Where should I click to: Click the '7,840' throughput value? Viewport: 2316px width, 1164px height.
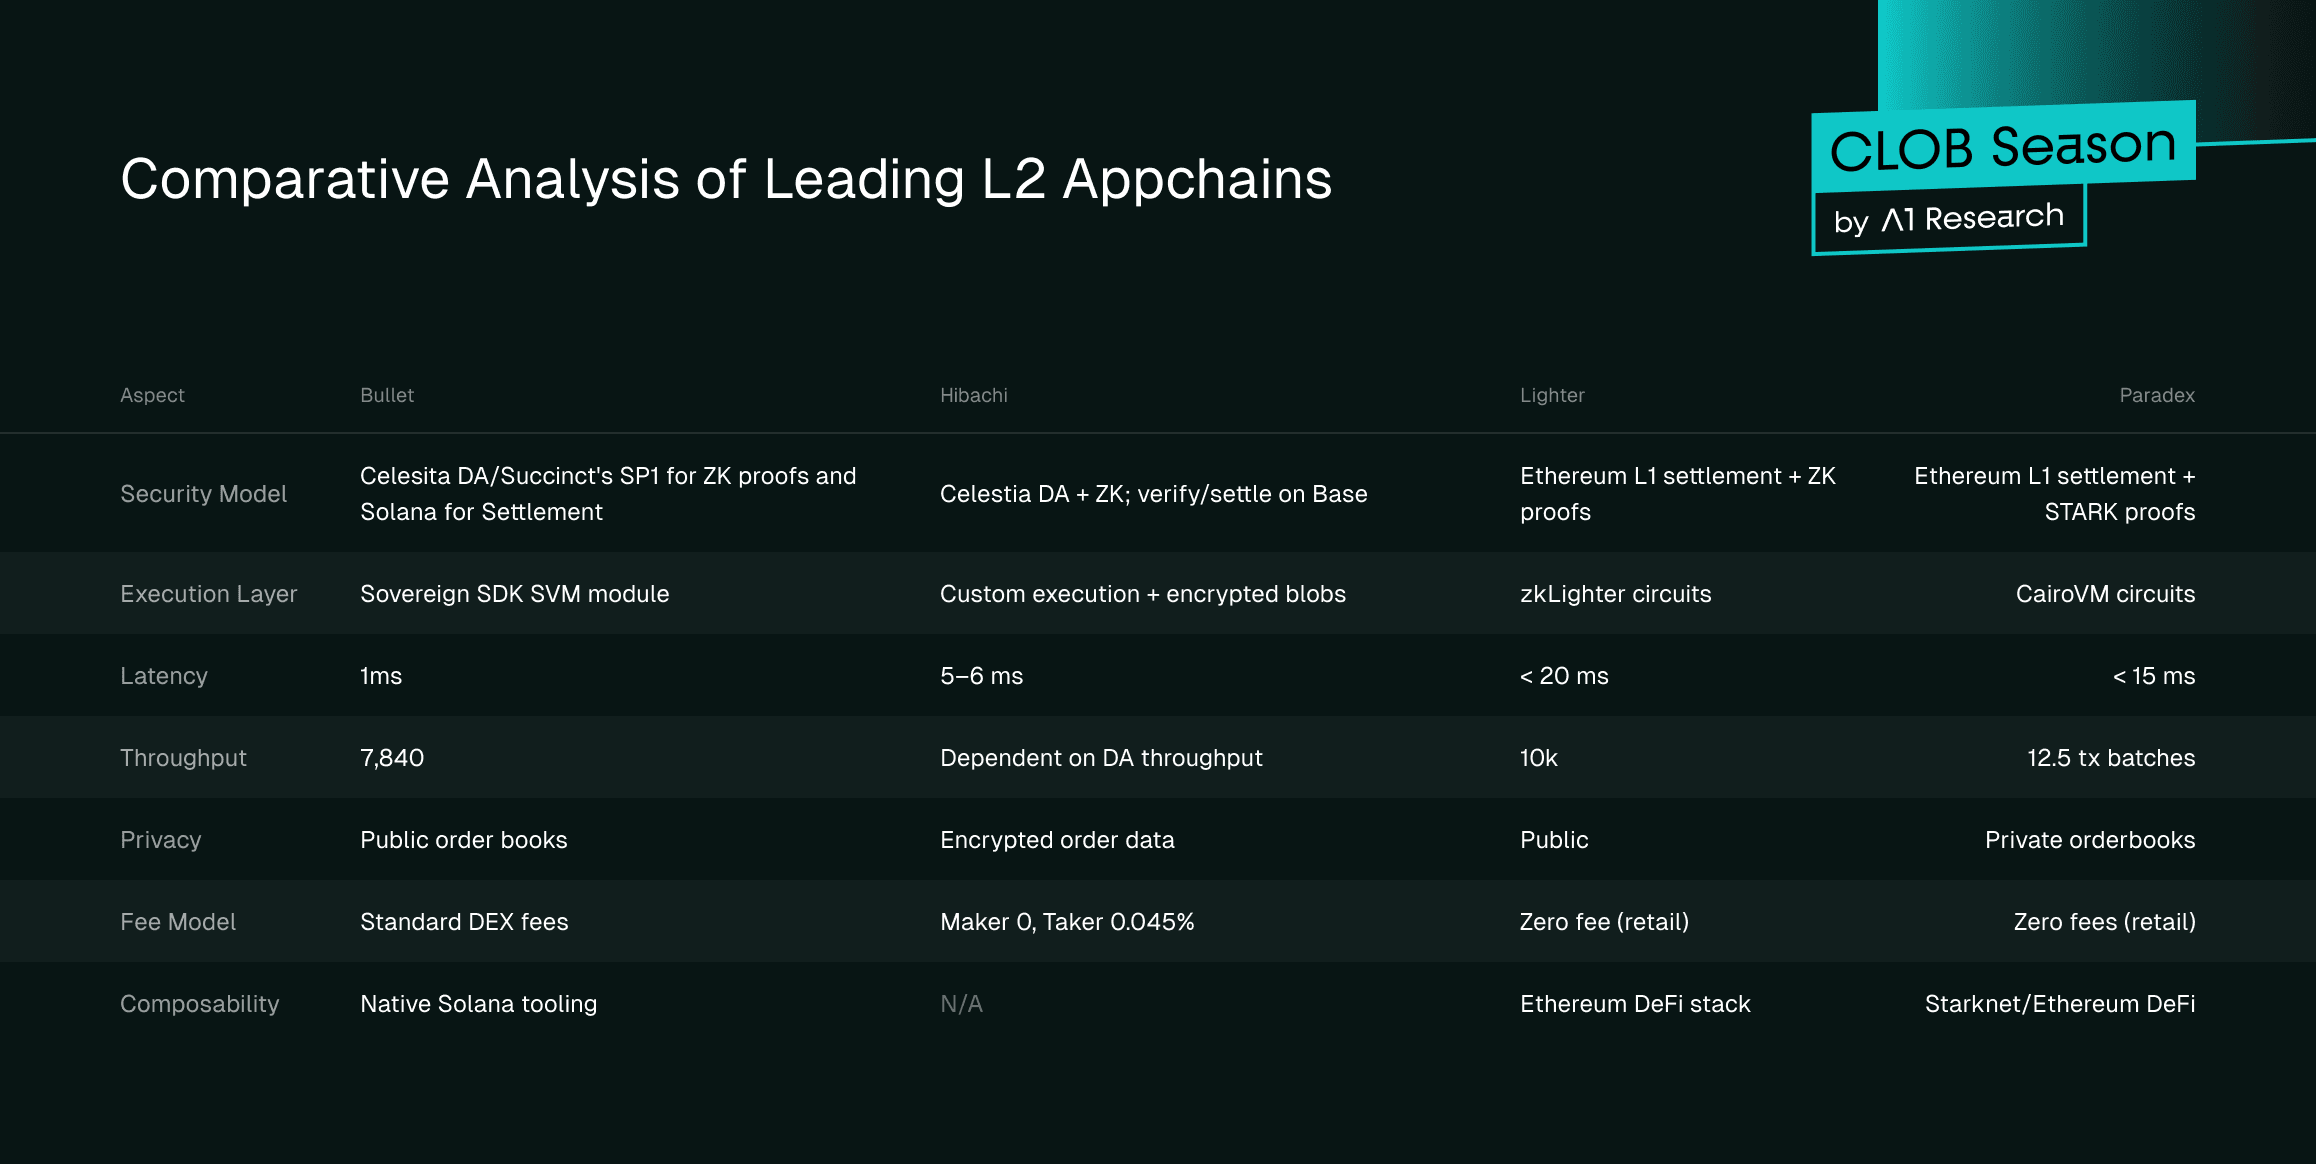[392, 758]
